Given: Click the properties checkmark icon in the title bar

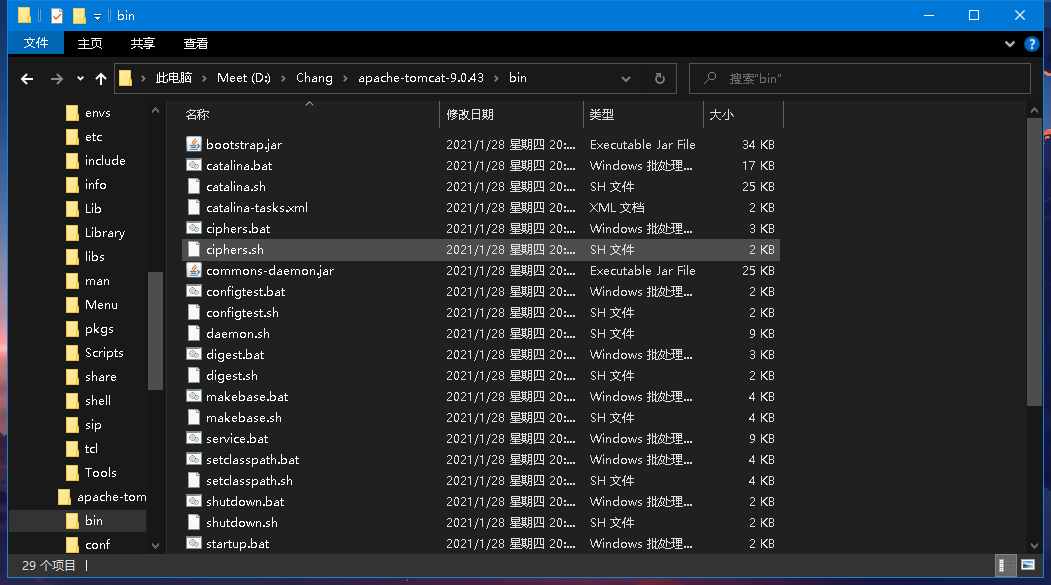Looking at the screenshot, I should tap(56, 15).
